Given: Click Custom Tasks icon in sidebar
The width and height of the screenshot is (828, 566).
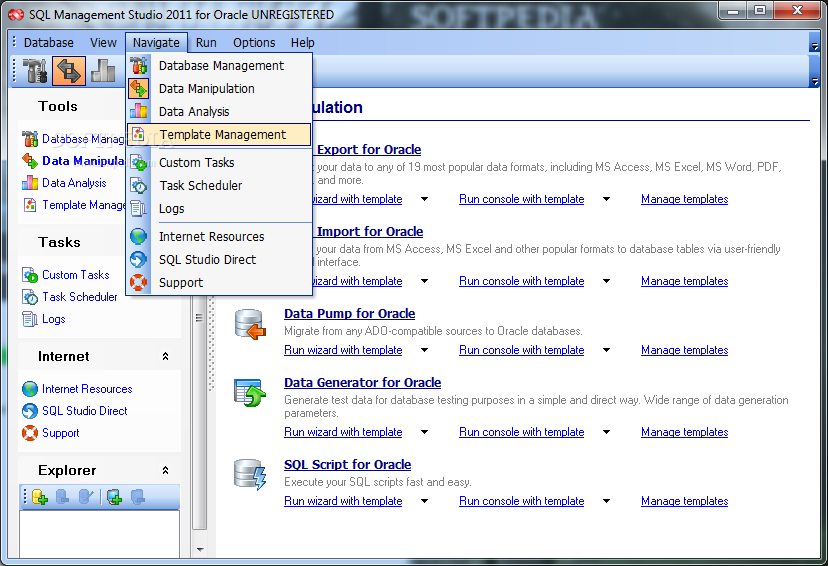Looking at the screenshot, I should pos(30,275).
